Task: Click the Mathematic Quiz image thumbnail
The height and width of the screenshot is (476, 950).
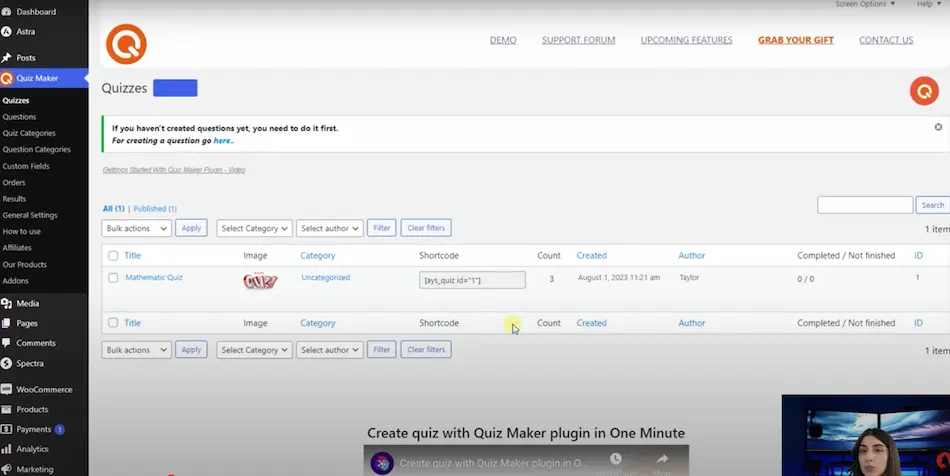Action: pos(260,281)
